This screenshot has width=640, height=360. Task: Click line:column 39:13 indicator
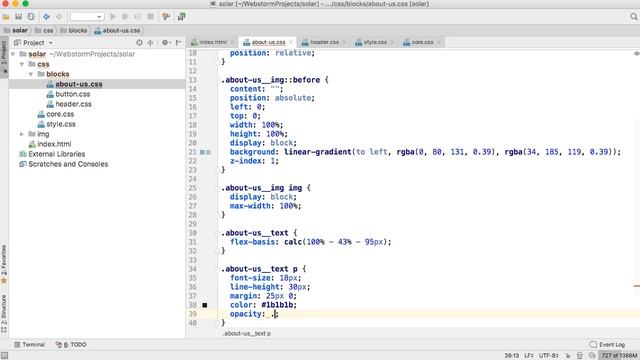tap(511, 356)
